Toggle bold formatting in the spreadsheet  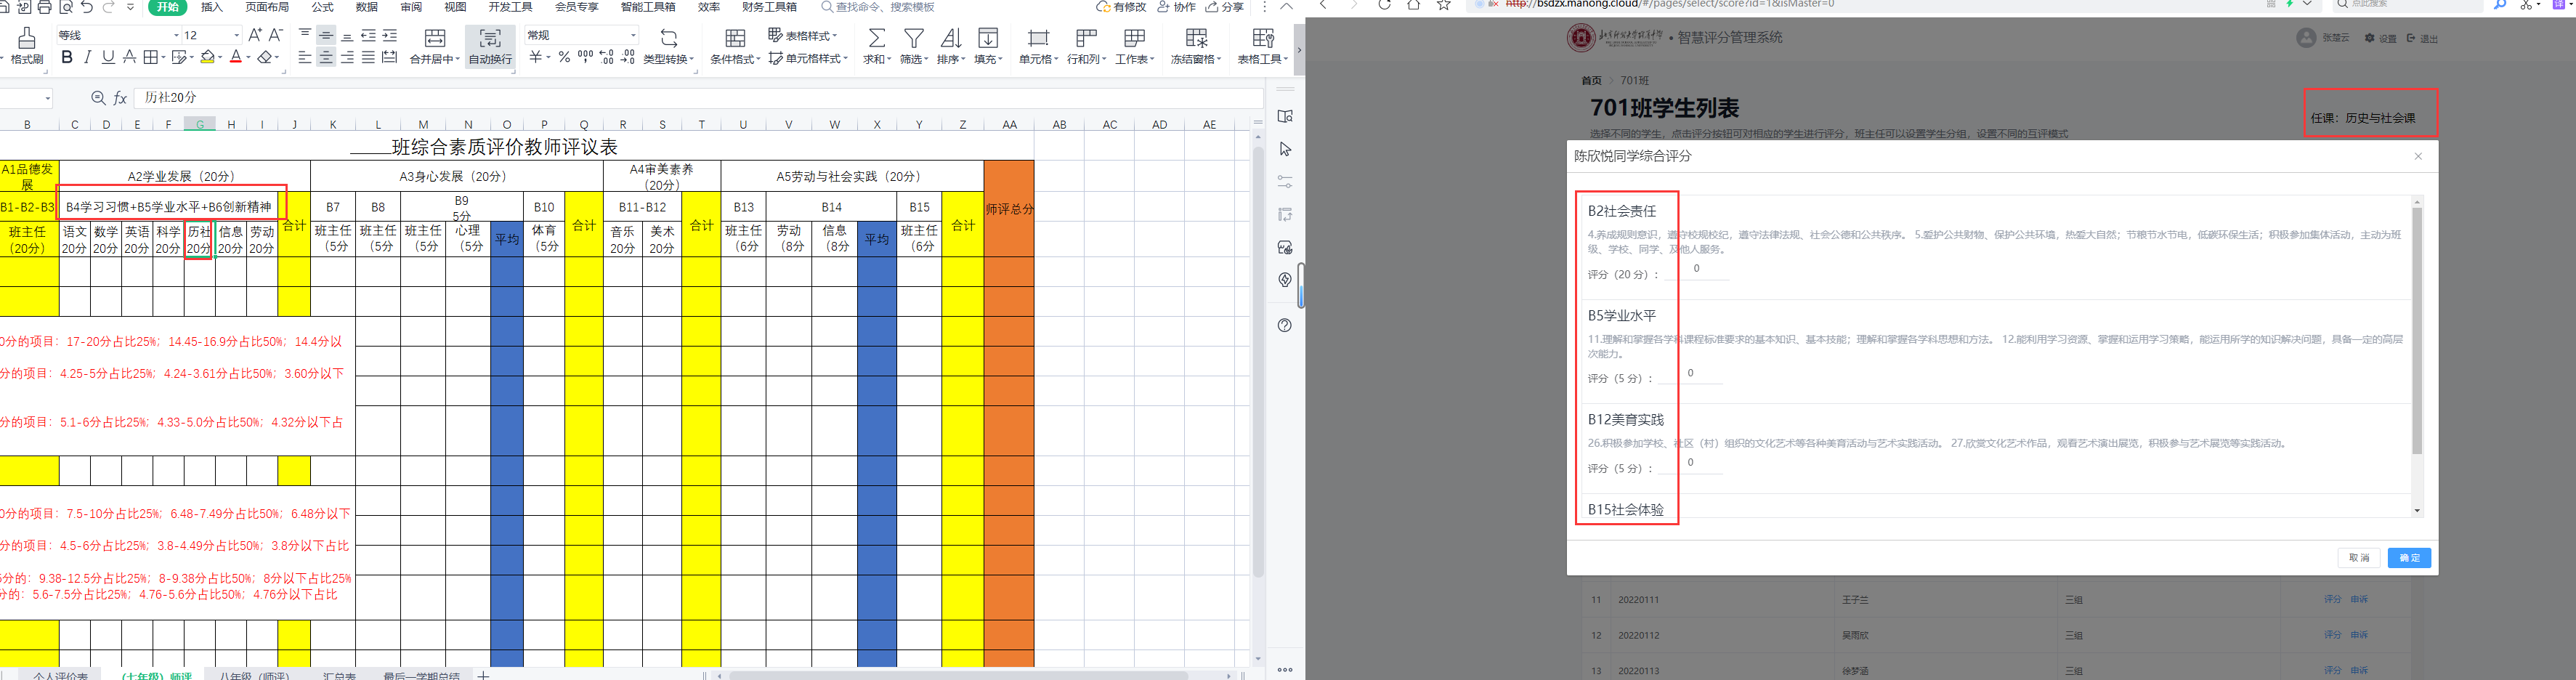click(x=67, y=57)
